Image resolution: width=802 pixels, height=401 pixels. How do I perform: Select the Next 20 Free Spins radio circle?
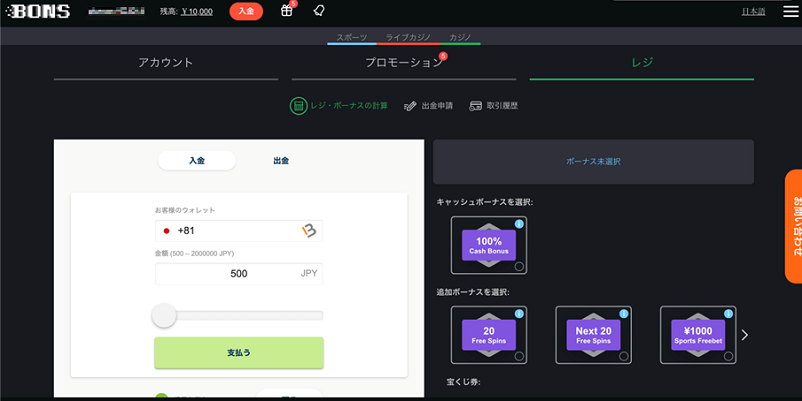[x=623, y=356]
